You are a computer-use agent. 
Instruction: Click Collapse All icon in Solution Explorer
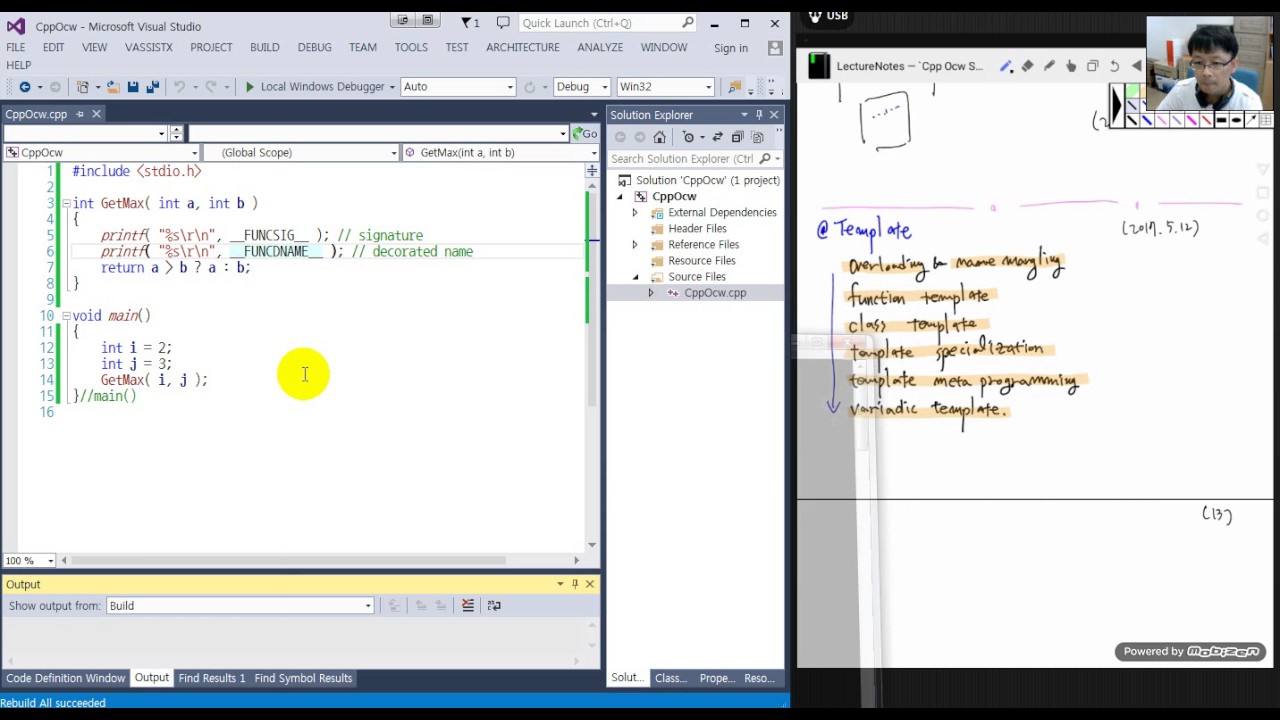[x=737, y=137]
